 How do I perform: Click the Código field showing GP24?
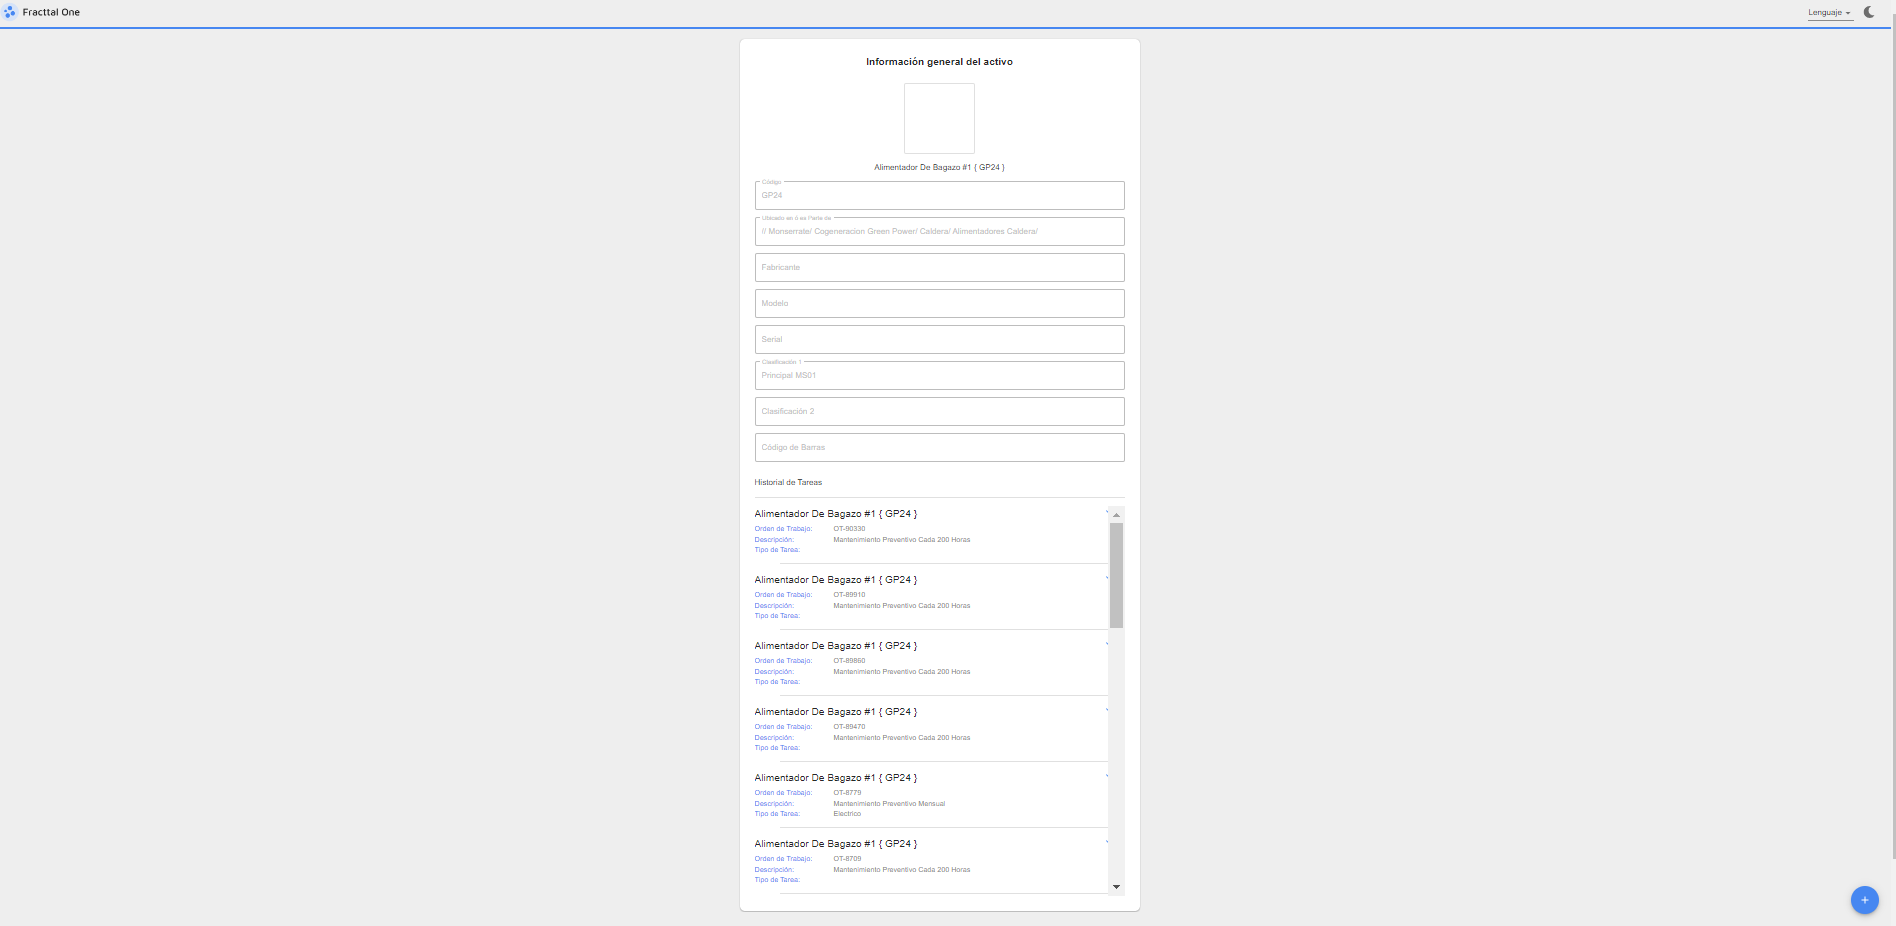point(939,196)
